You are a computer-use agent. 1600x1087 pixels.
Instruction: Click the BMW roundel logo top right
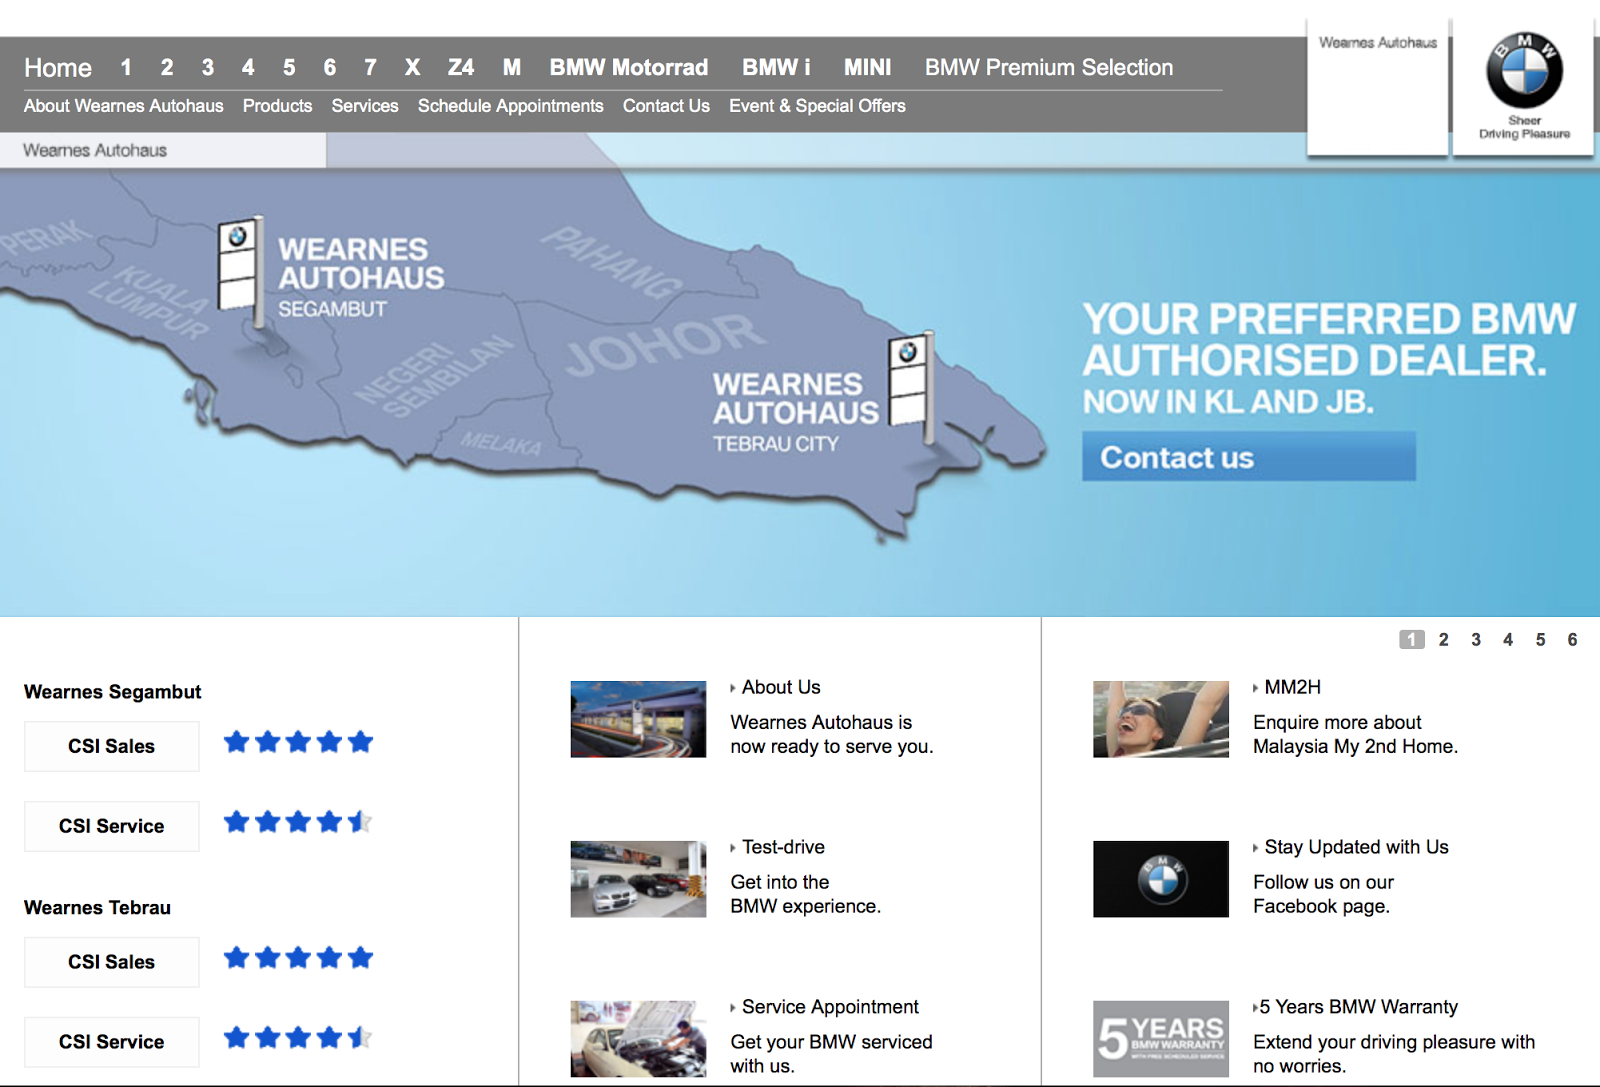[x=1524, y=70]
